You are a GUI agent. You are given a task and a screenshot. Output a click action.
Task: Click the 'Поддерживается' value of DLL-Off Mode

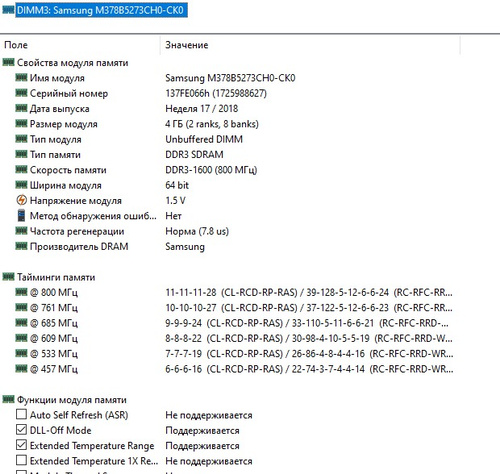(x=202, y=431)
